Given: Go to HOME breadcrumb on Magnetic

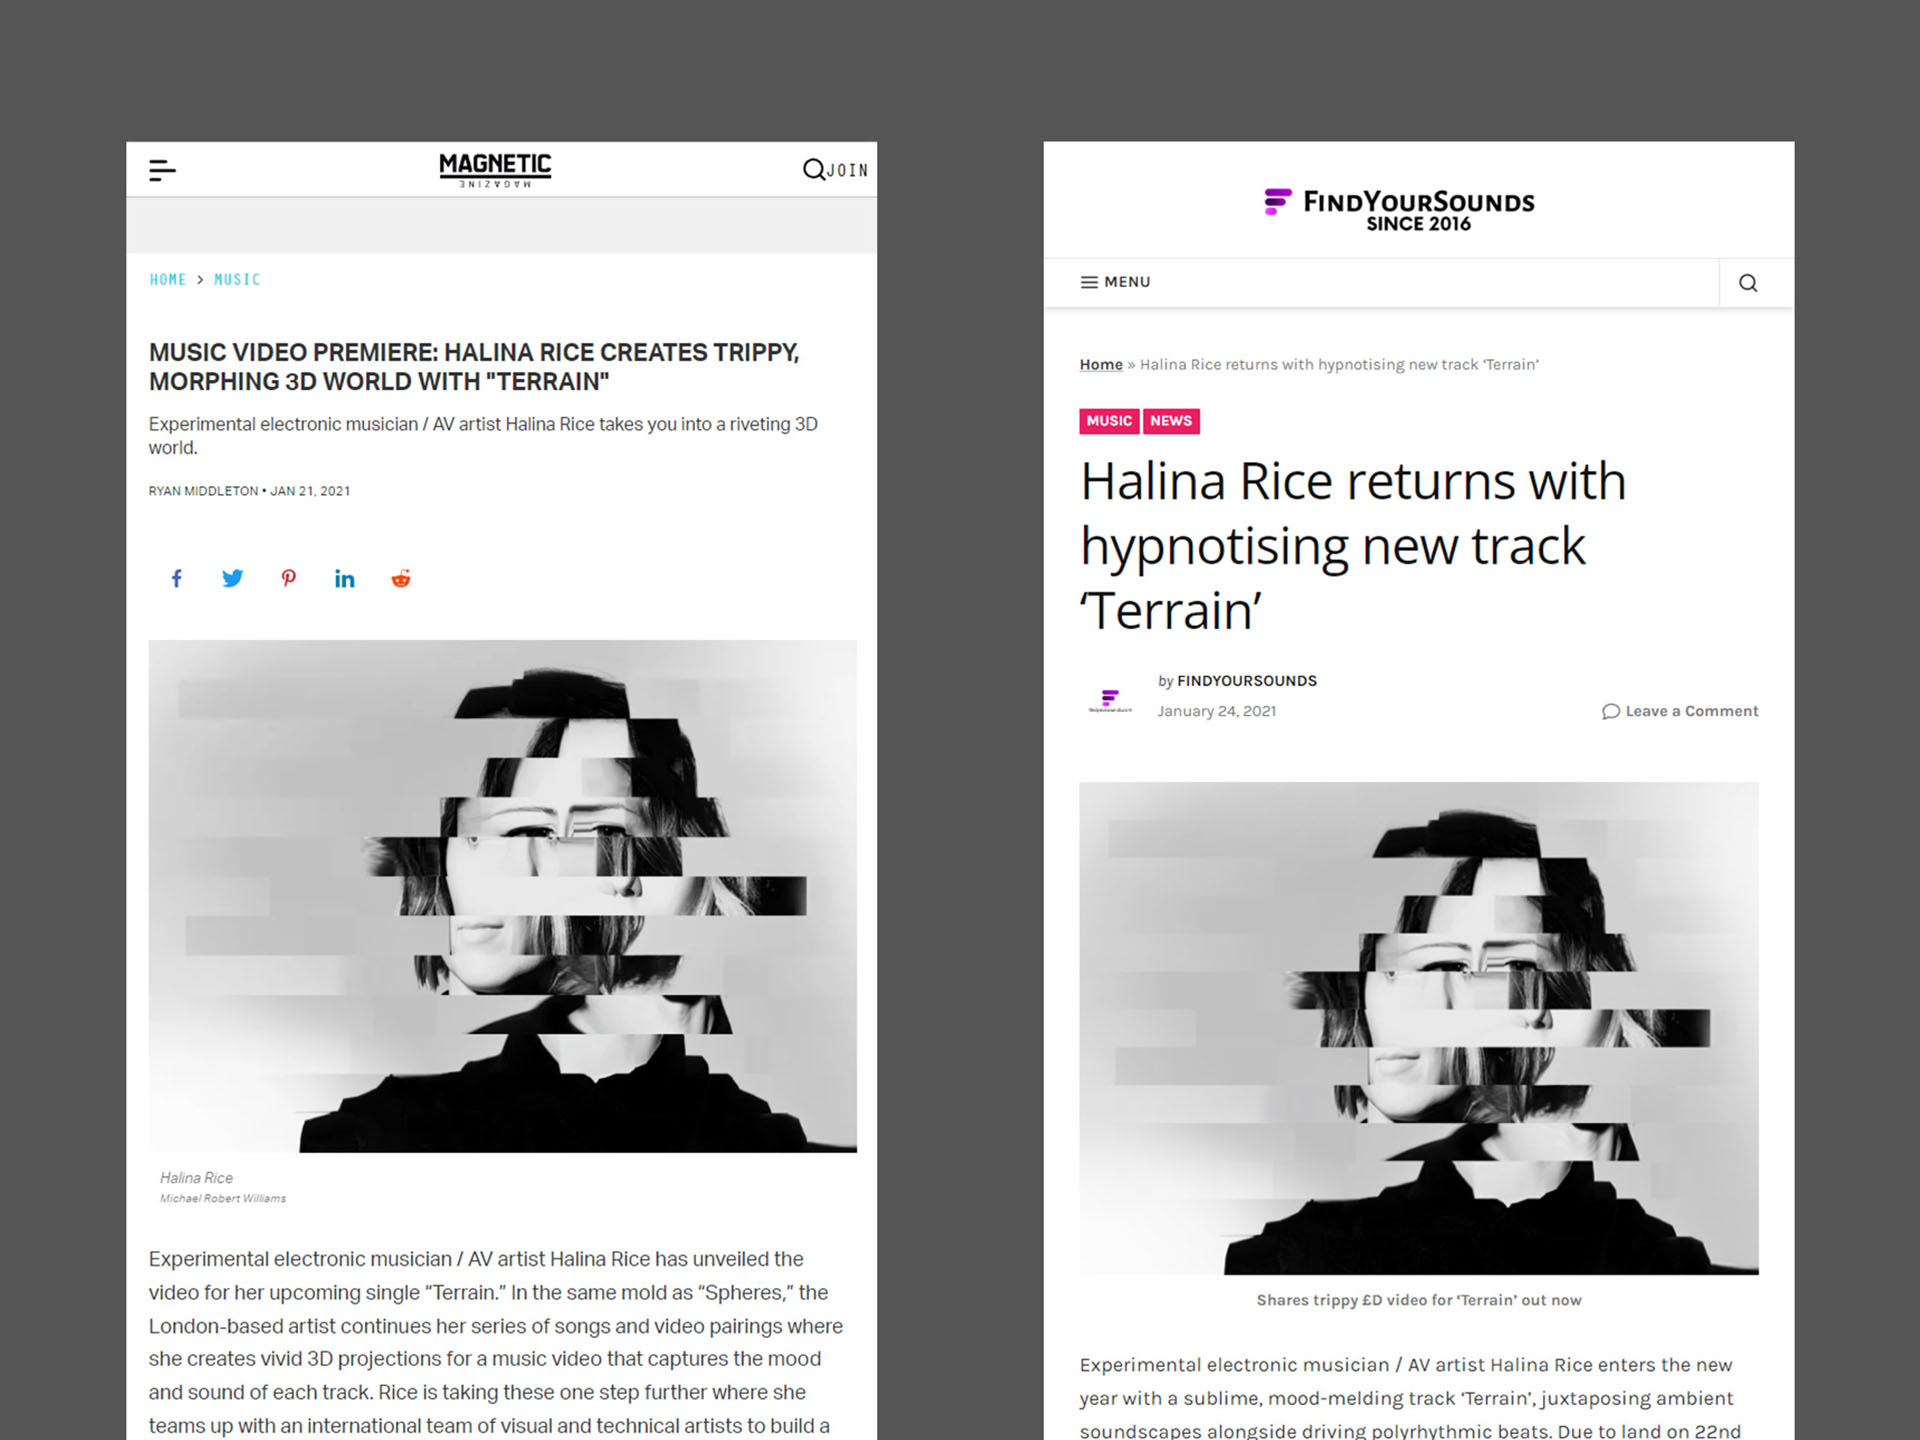Looking at the screenshot, I should click(x=168, y=280).
